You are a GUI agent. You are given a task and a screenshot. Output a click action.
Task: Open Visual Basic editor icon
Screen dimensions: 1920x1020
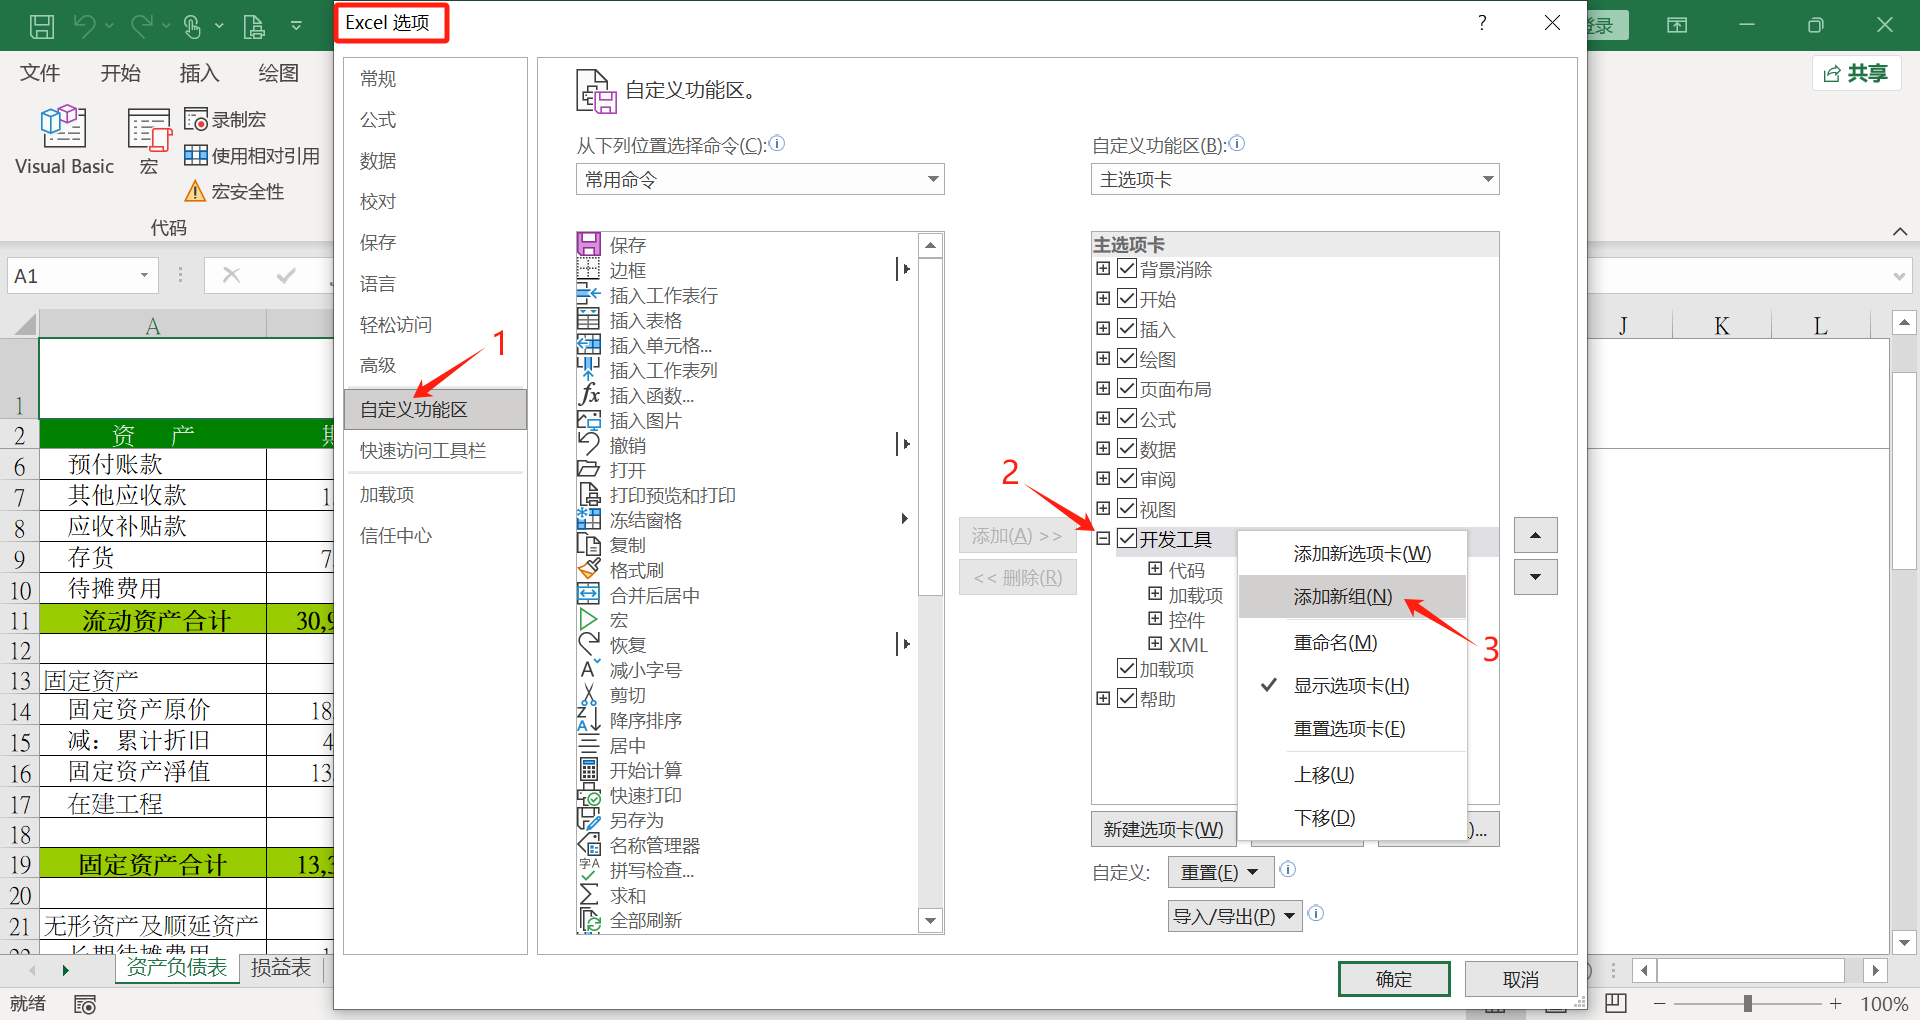64,127
